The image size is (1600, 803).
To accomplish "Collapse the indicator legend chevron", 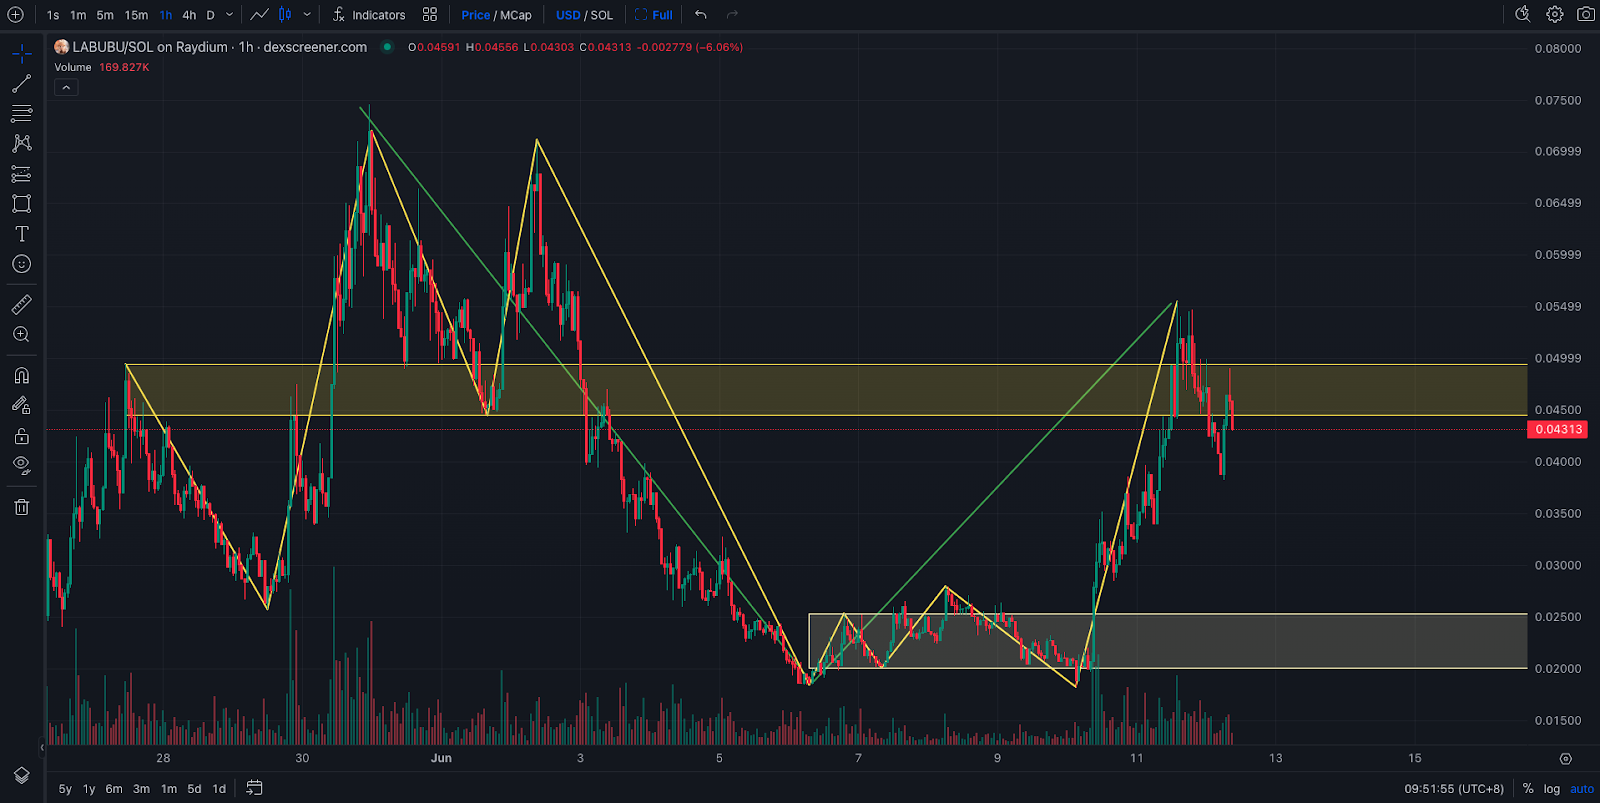I will [x=66, y=88].
